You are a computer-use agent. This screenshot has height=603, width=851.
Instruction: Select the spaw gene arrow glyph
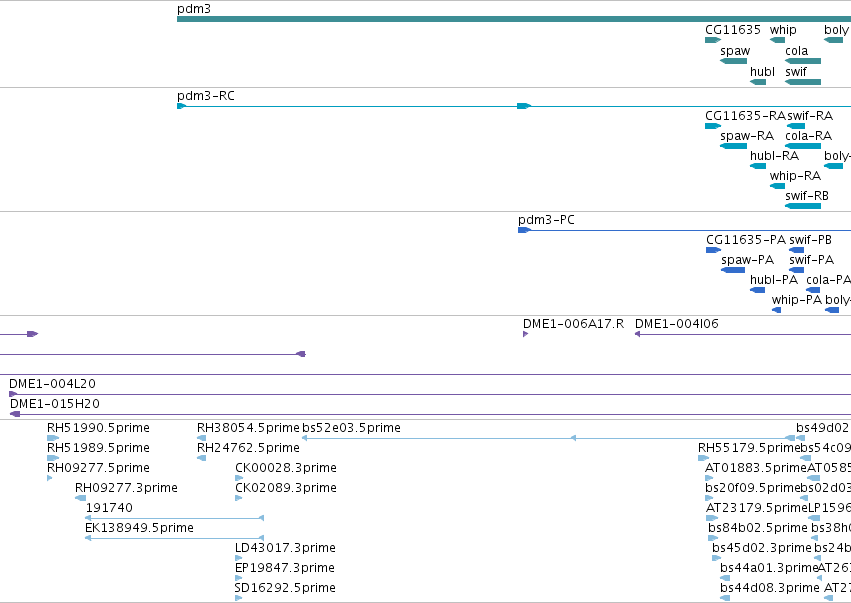tap(733, 61)
